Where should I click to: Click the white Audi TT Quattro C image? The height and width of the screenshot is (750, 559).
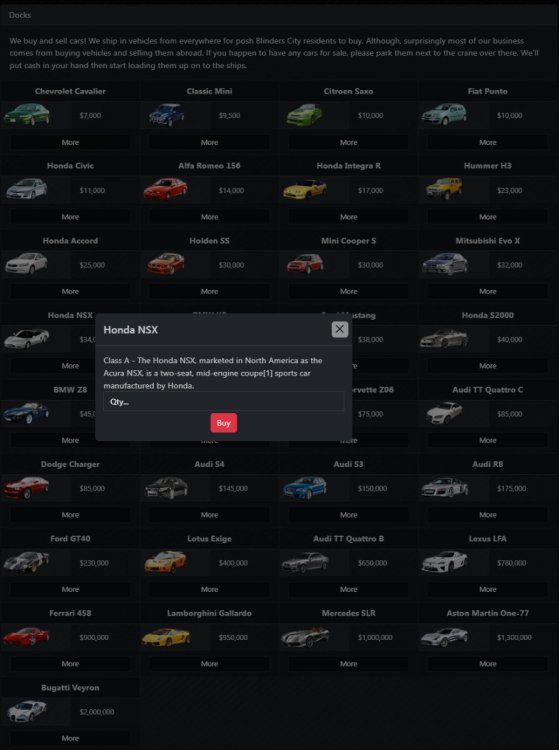[x=444, y=413]
